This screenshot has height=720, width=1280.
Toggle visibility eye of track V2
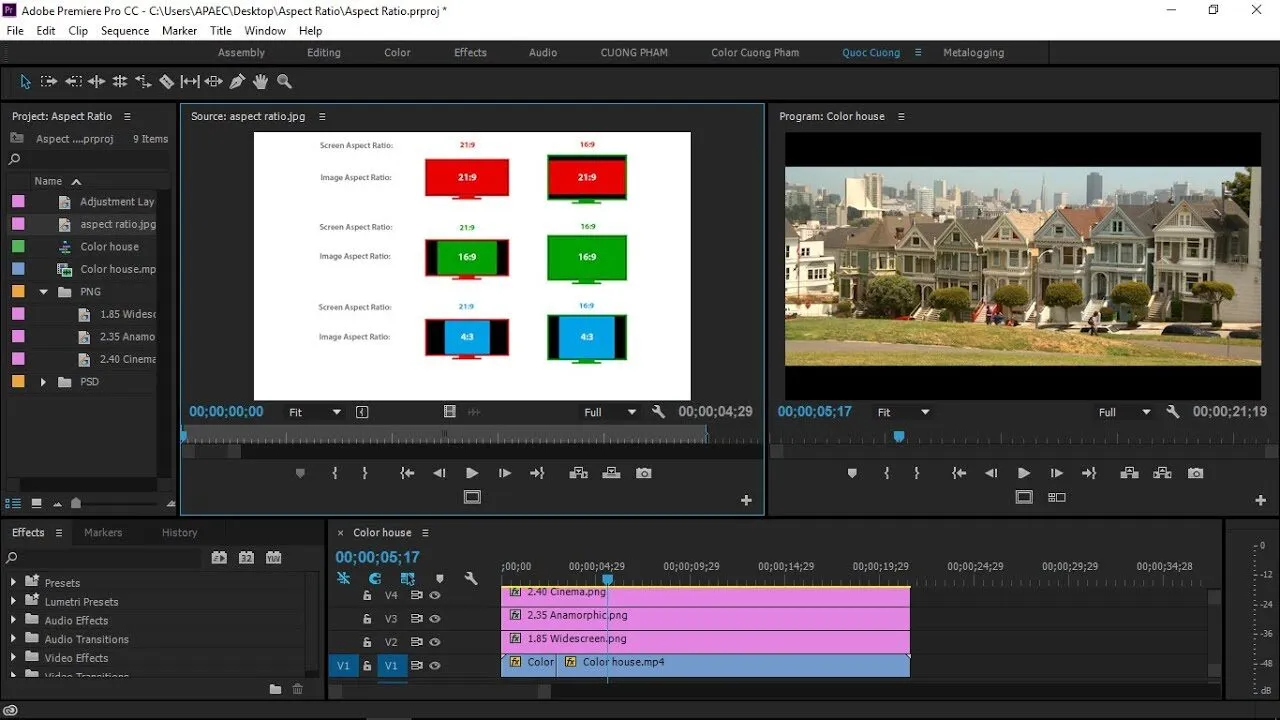[435, 642]
